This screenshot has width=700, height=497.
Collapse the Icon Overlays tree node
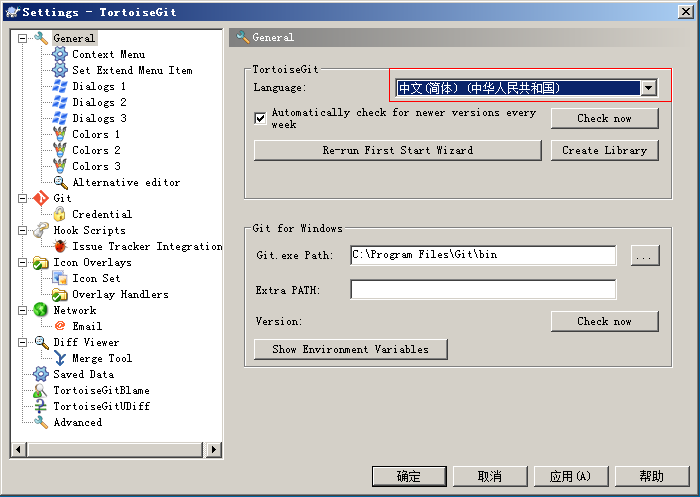(x=22, y=263)
